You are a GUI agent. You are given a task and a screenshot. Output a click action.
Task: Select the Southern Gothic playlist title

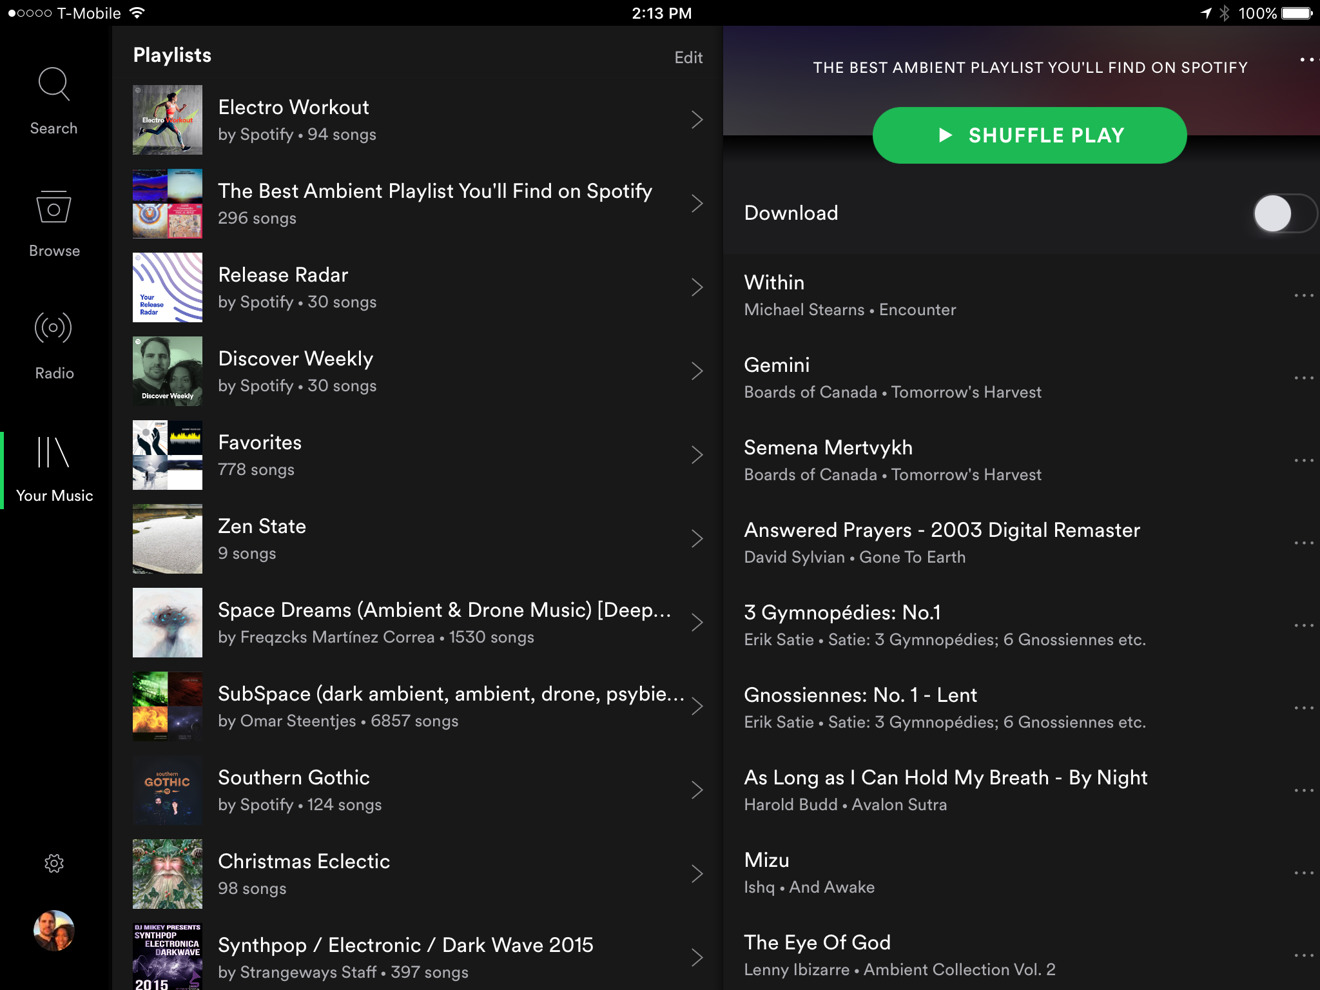click(294, 778)
